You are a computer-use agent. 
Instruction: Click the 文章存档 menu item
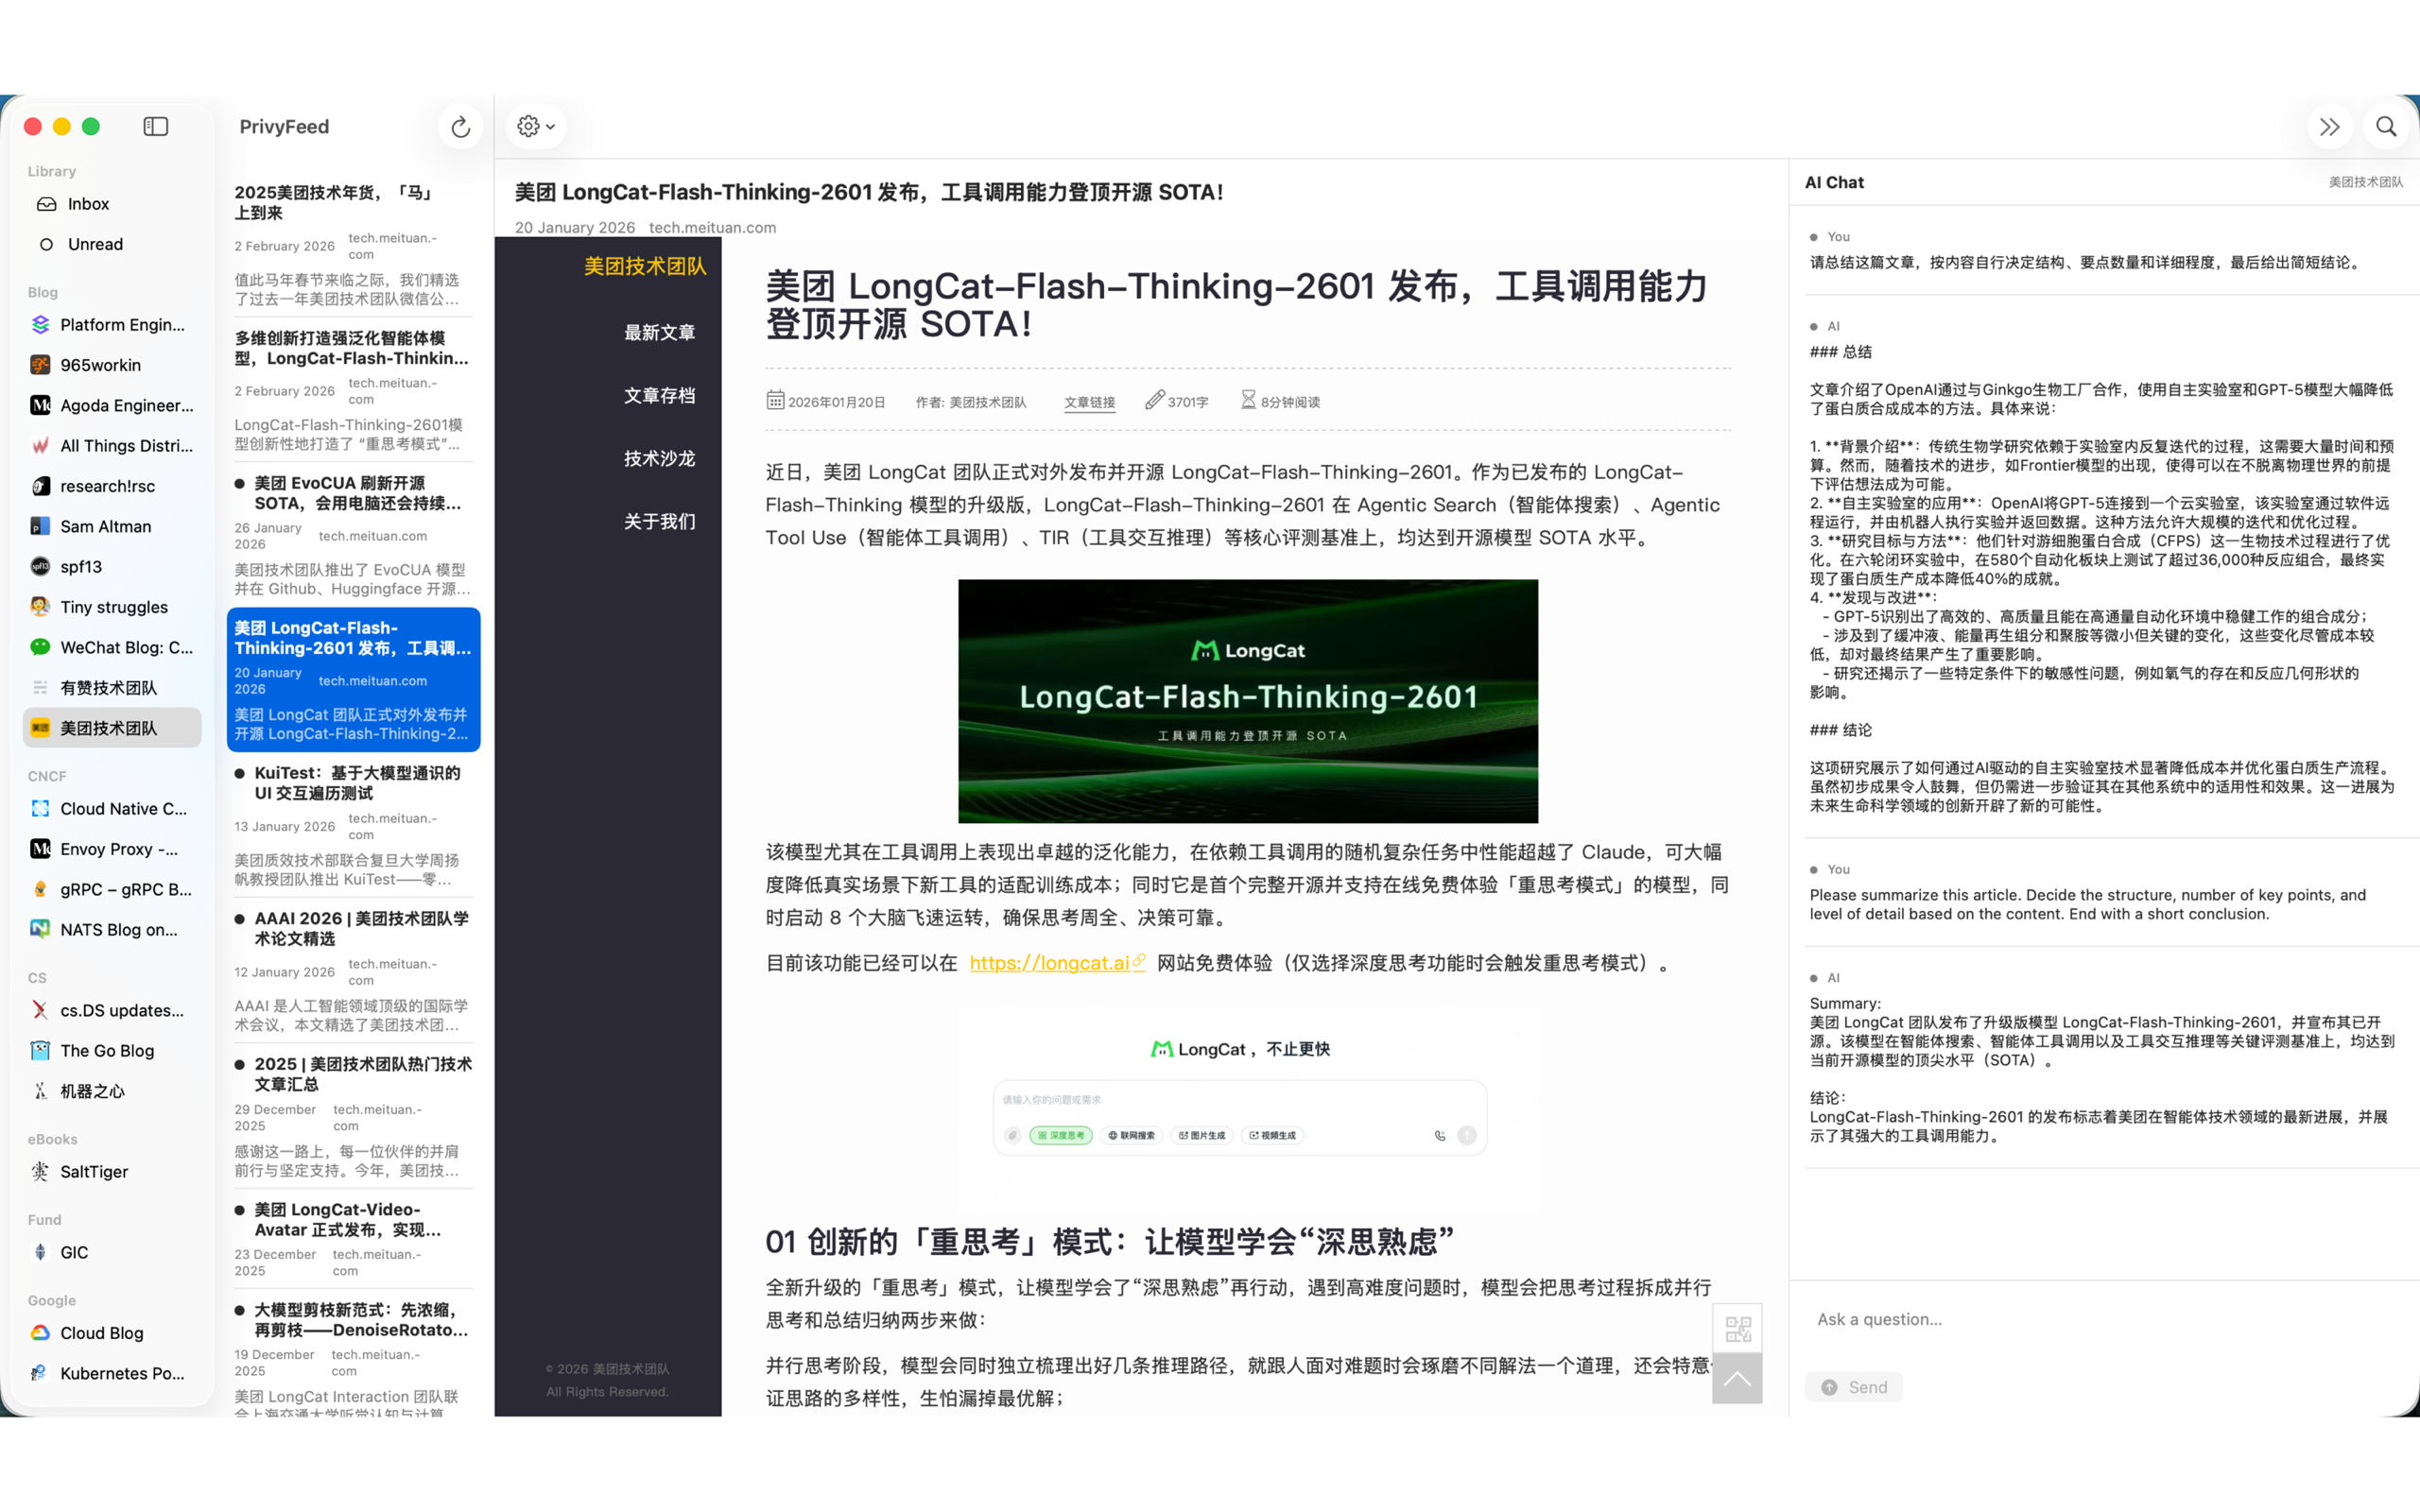(659, 395)
